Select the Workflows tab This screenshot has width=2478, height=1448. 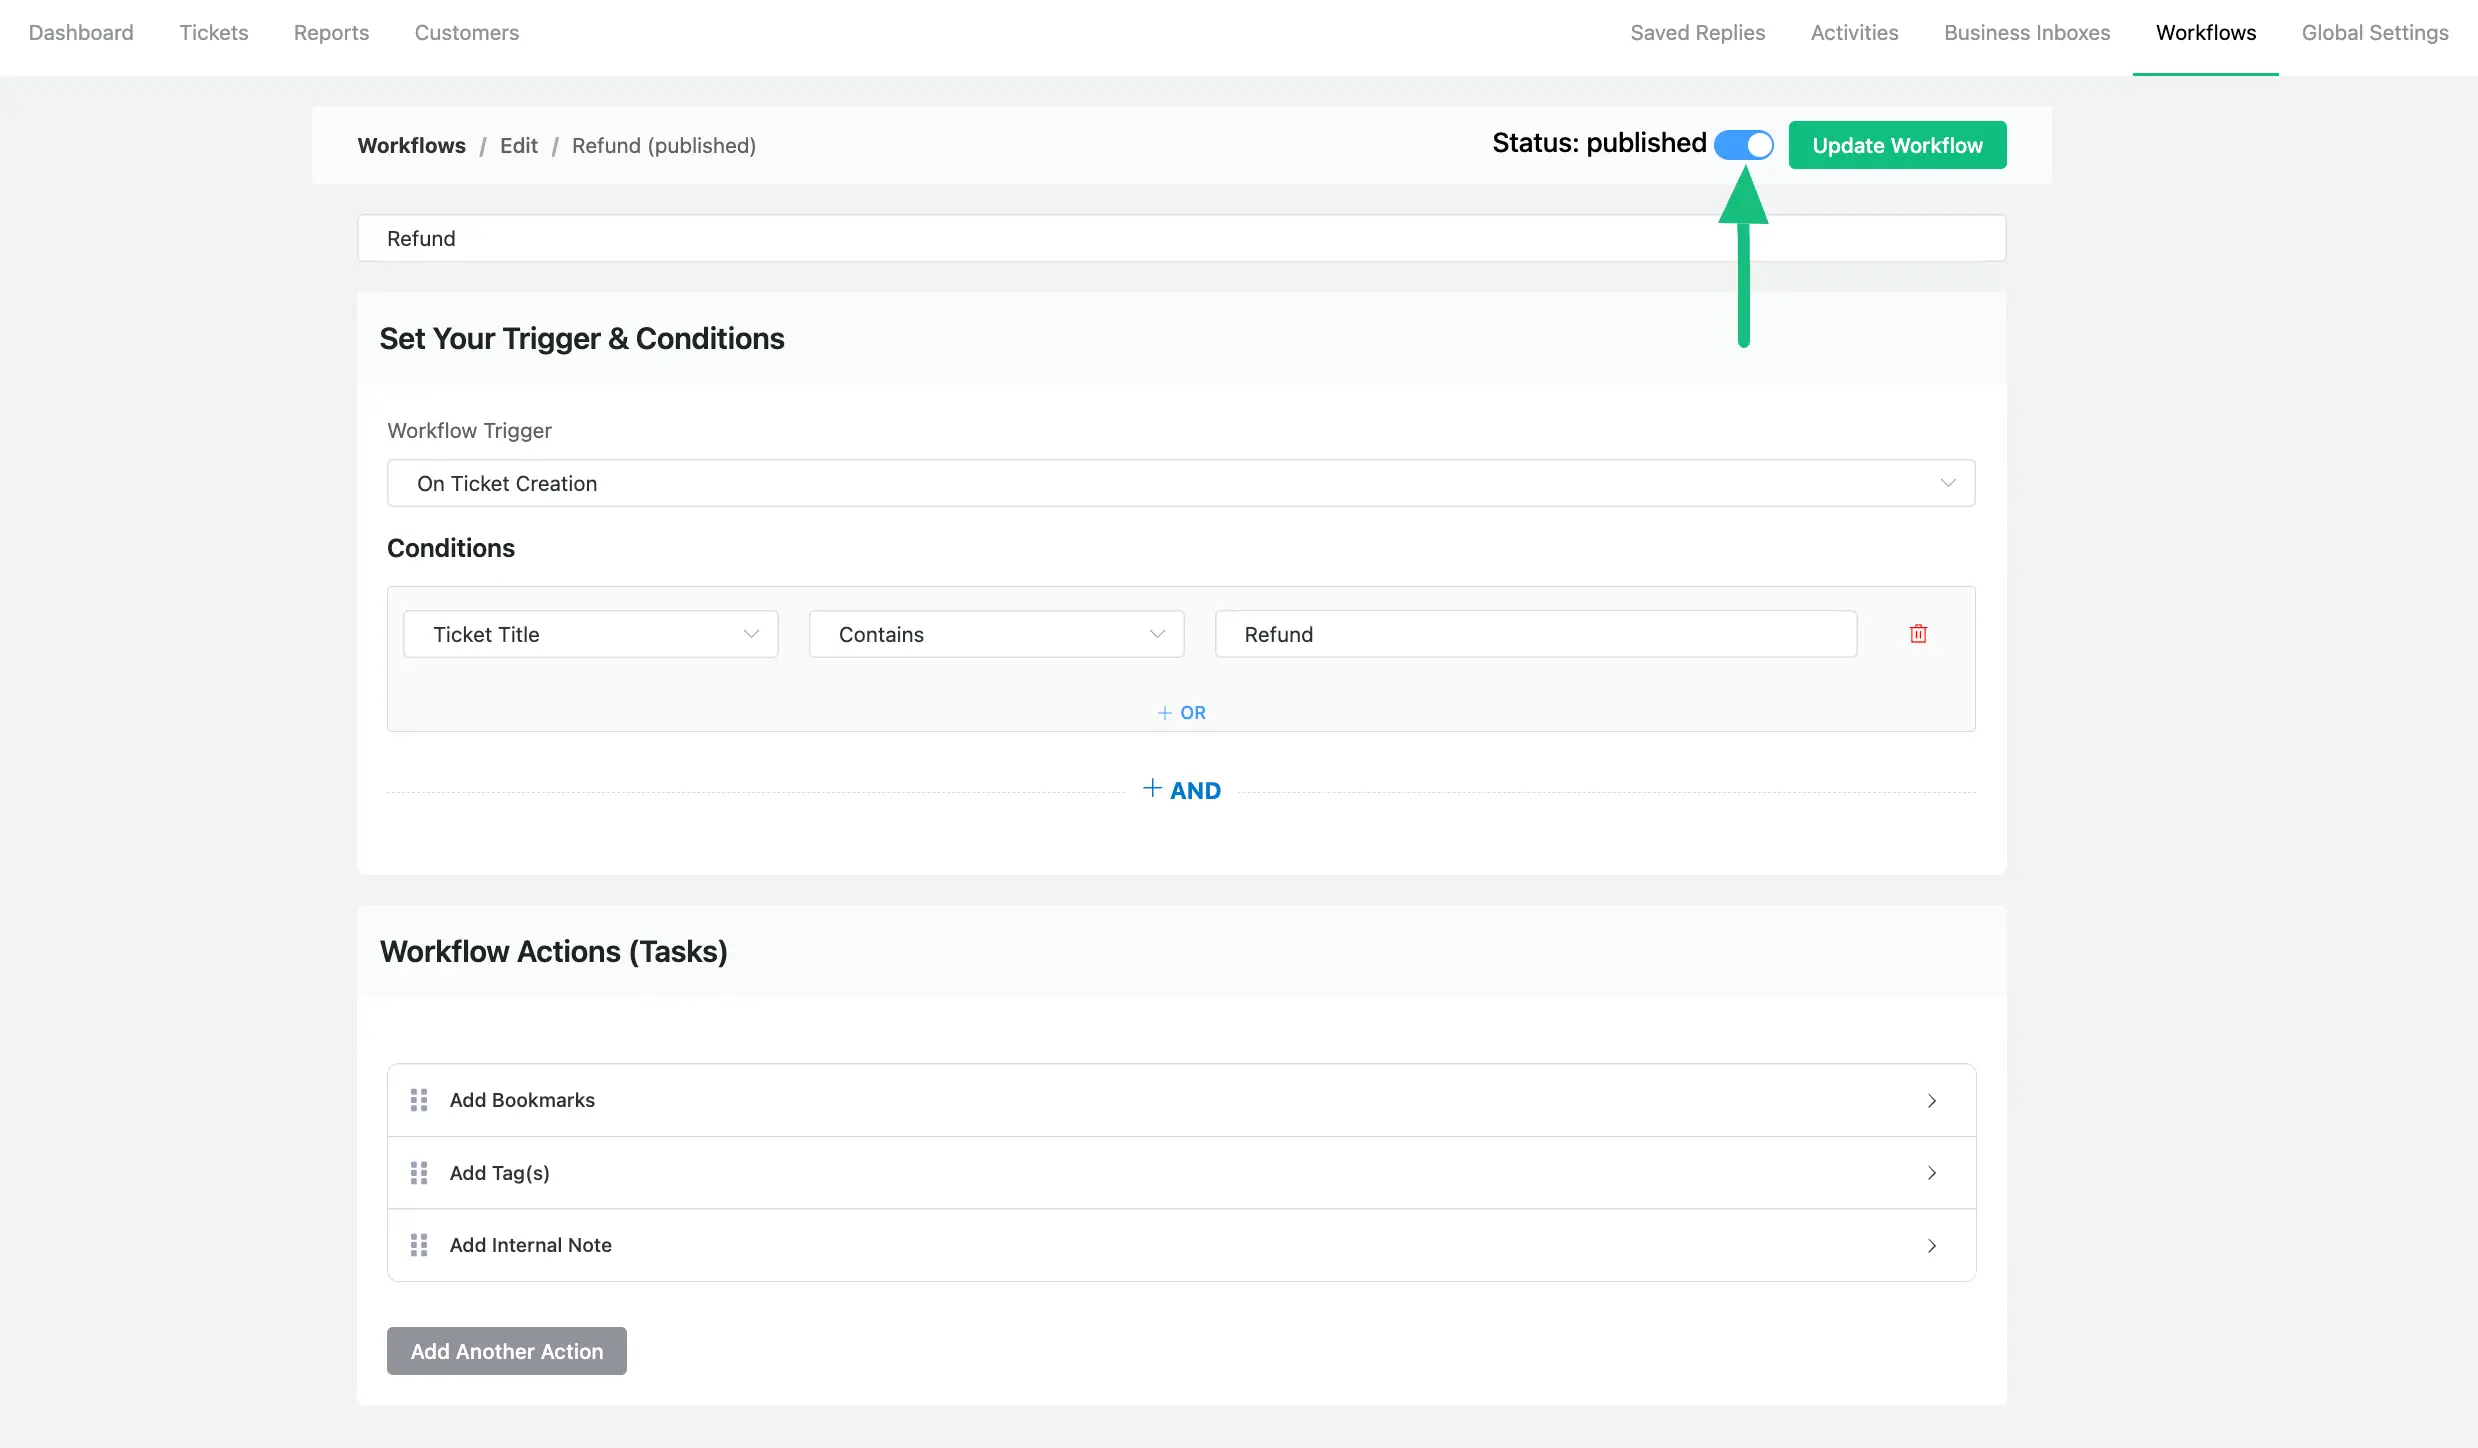coord(2206,33)
